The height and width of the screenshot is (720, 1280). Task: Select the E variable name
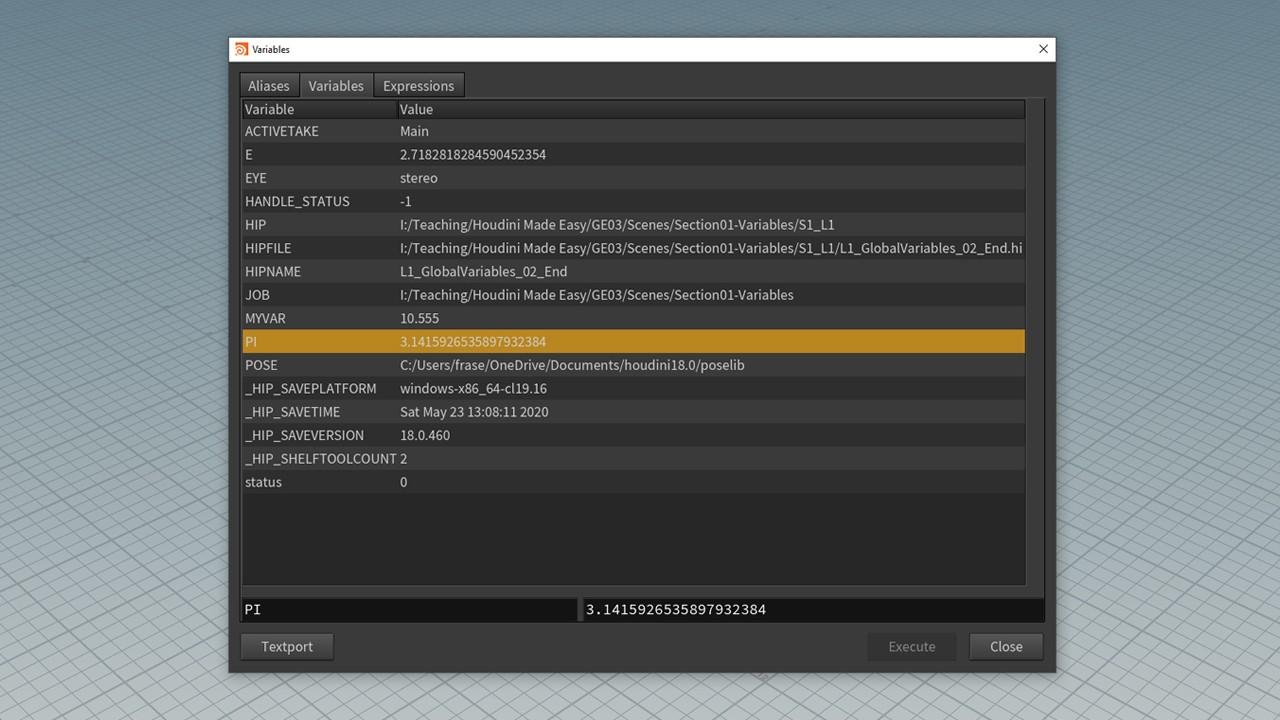tap(249, 155)
